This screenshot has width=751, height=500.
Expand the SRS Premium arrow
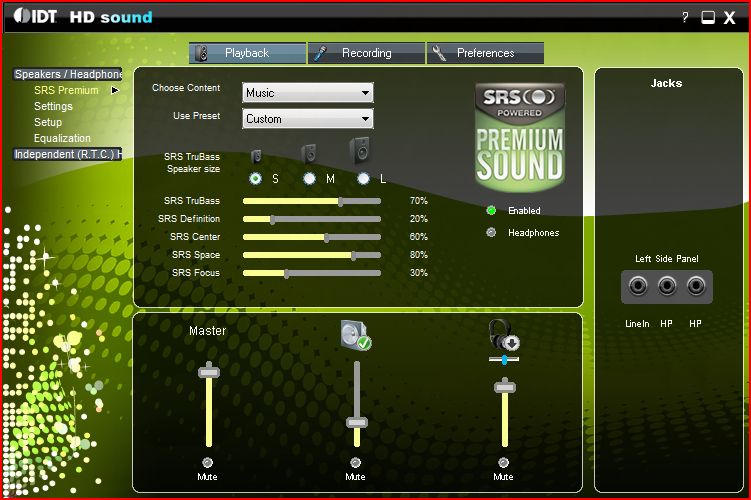[114, 90]
